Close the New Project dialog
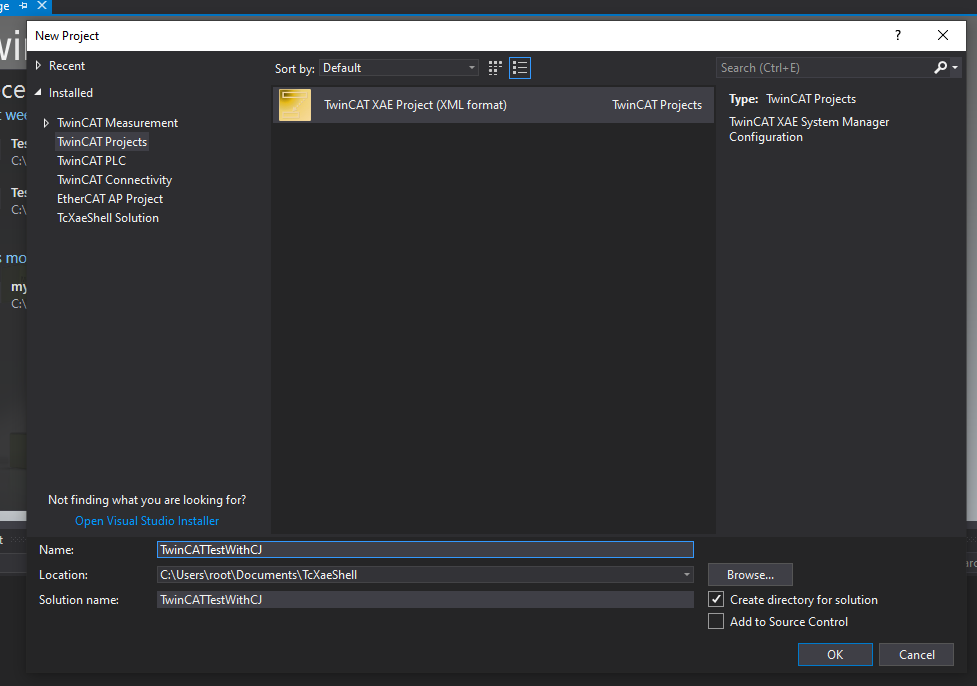Viewport: 977px width, 686px height. pos(943,36)
